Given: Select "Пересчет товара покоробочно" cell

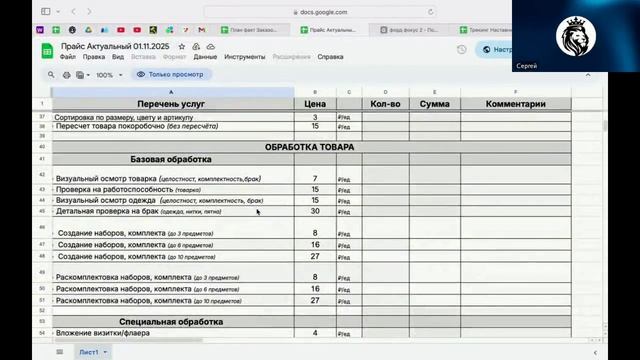Looking at the screenshot, I should (173, 127).
